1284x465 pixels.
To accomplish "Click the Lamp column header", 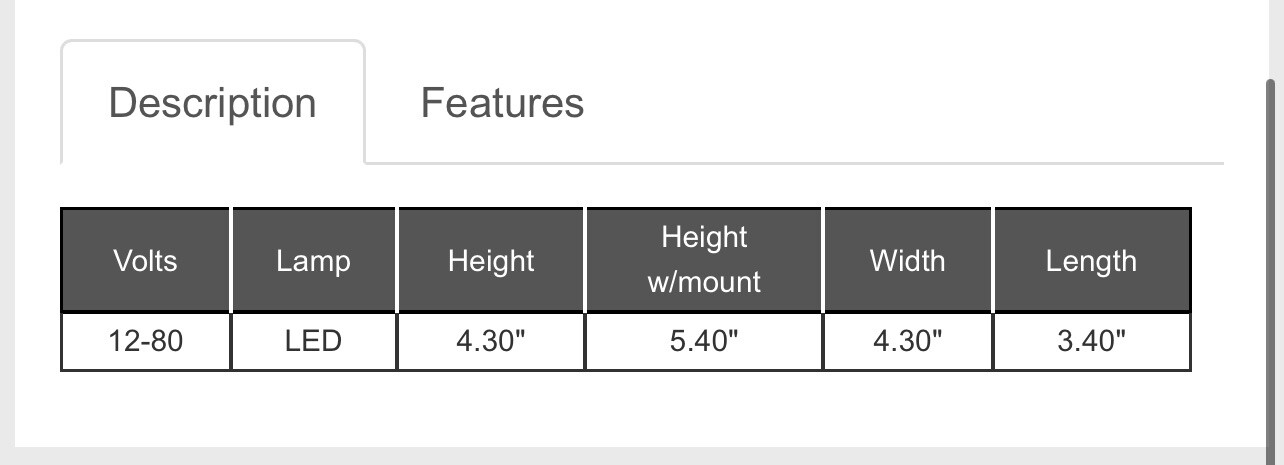I will 314,261.
